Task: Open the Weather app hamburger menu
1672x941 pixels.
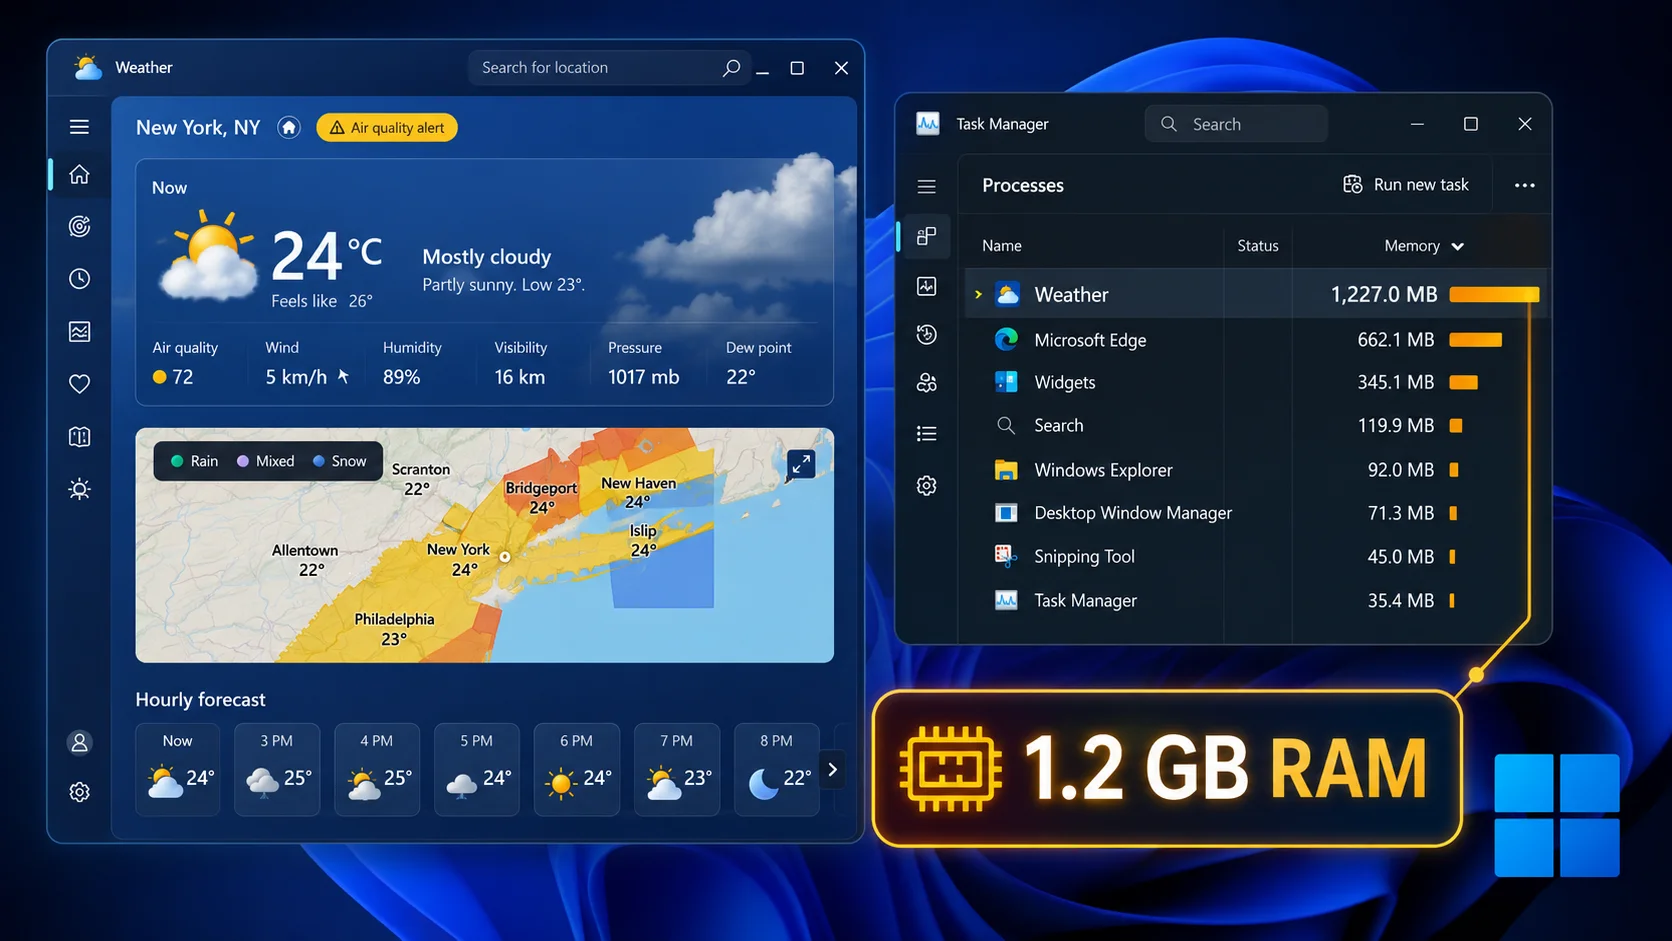Action: (79, 127)
